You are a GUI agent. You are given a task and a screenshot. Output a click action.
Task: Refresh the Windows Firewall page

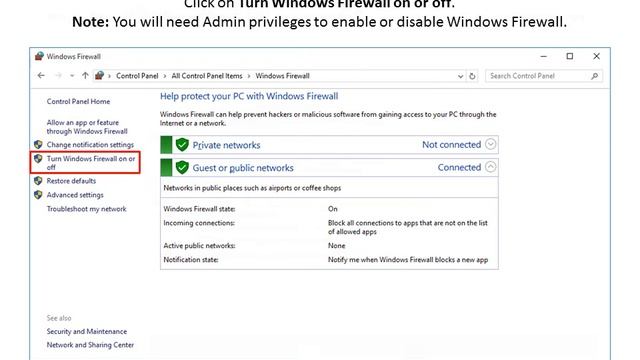point(472,76)
